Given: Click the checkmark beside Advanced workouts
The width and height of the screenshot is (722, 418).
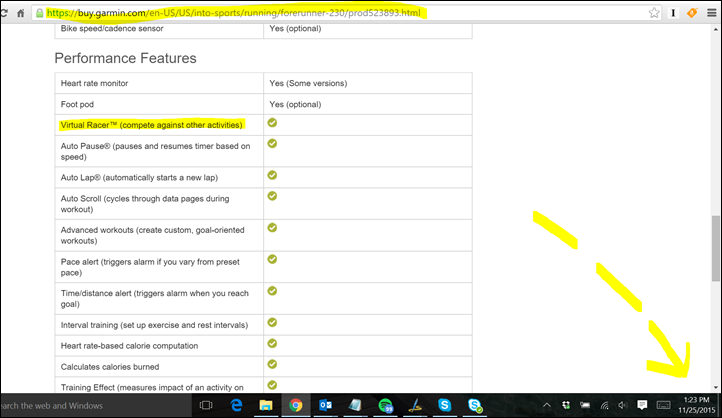Looking at the screenshot, I should coord(272,227).
